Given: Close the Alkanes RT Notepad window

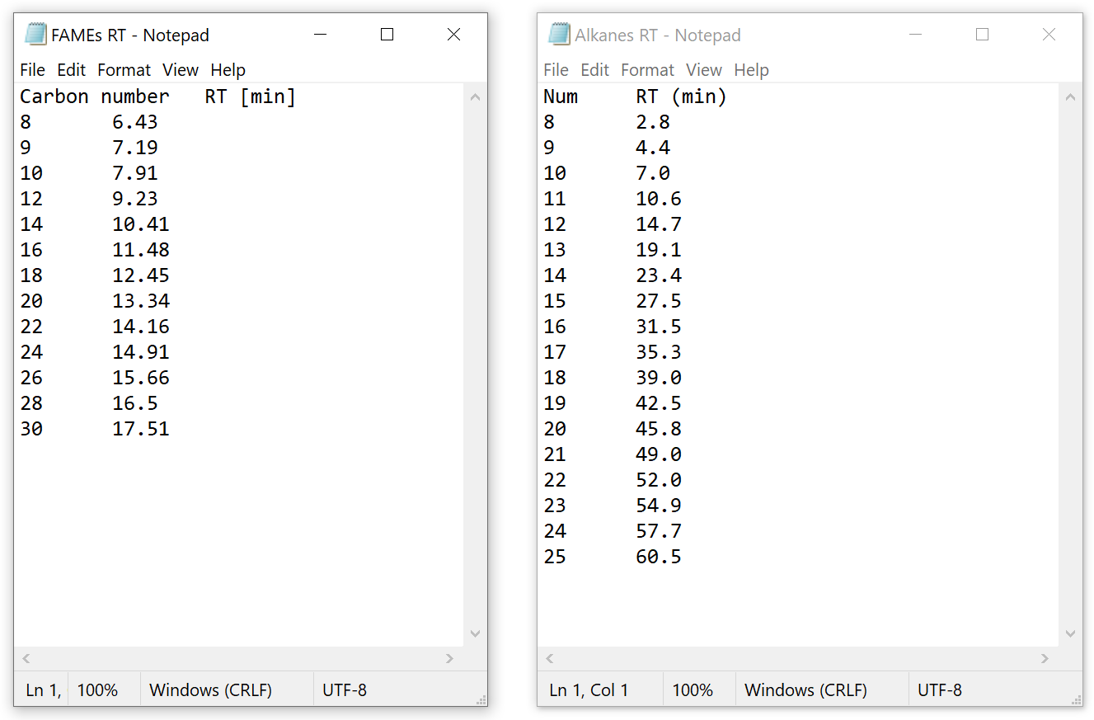Looking at the screenshot, I should [1048, 35].
